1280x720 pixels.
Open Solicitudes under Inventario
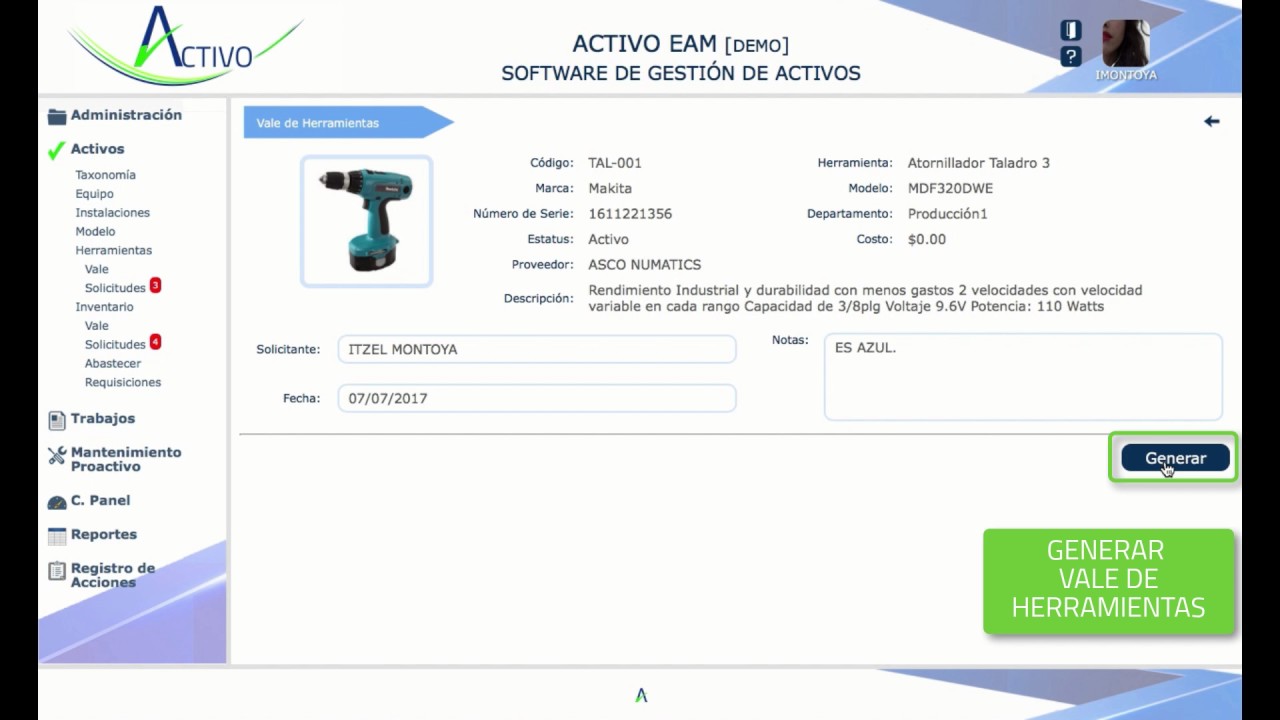click(x=115, y=344)
